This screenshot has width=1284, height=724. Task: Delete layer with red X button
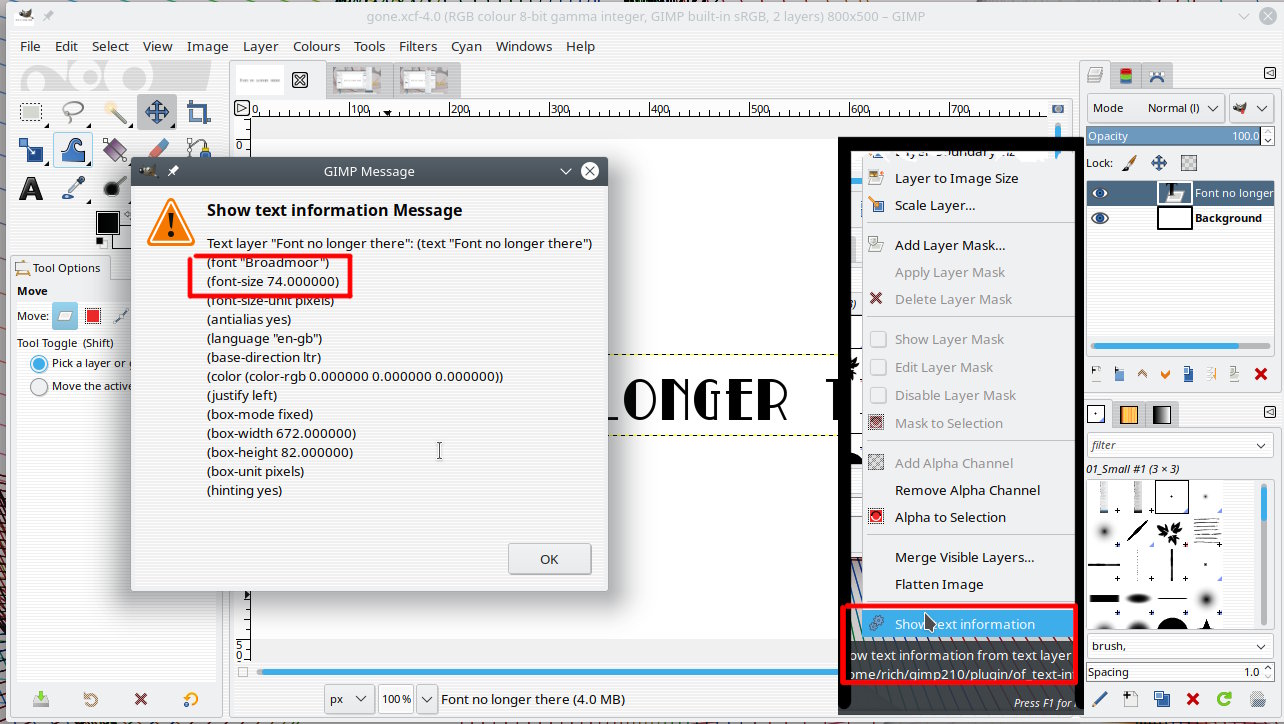(1260, 374)
